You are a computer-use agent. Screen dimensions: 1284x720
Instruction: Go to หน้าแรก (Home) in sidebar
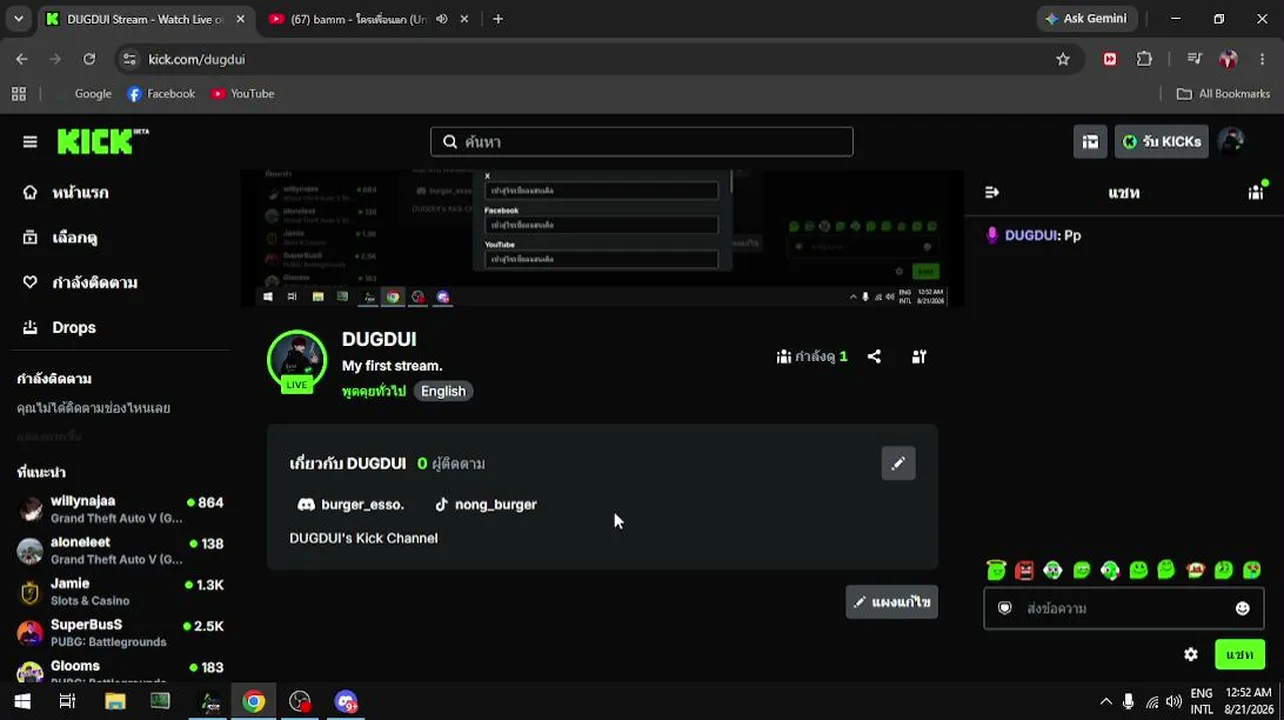point(67,193)
